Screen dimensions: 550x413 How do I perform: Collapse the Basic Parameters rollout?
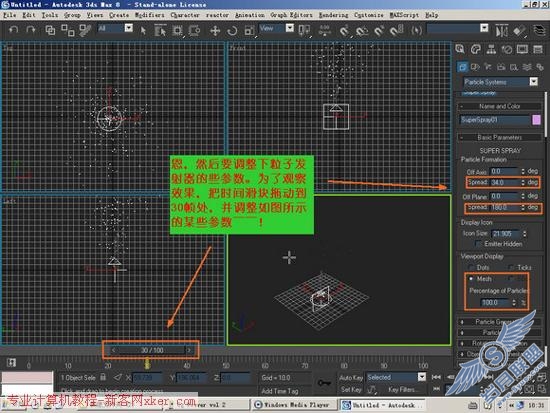(x=500, y=137)
